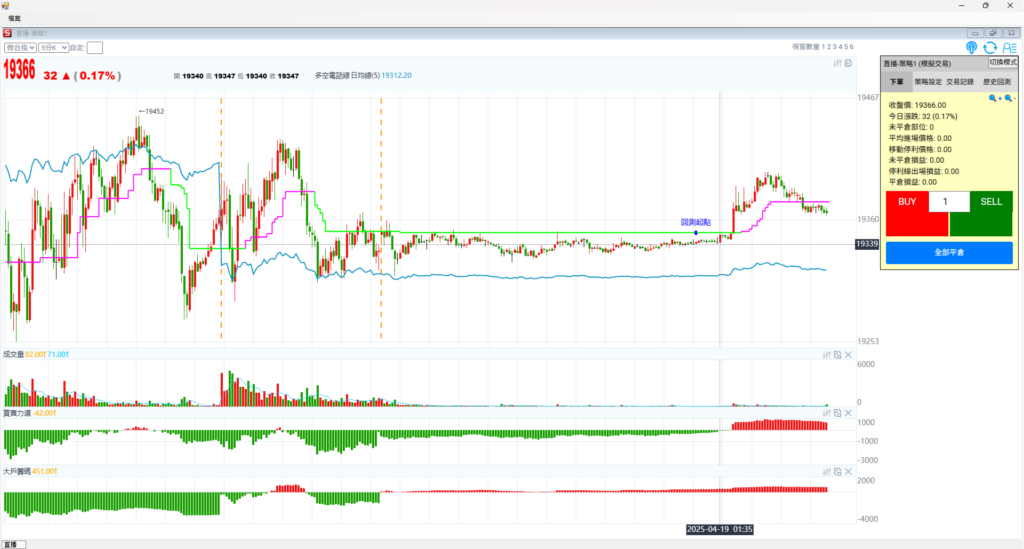Open the 微台指 product dropdown
The image size is (1024, 549).
pos(20,47)
